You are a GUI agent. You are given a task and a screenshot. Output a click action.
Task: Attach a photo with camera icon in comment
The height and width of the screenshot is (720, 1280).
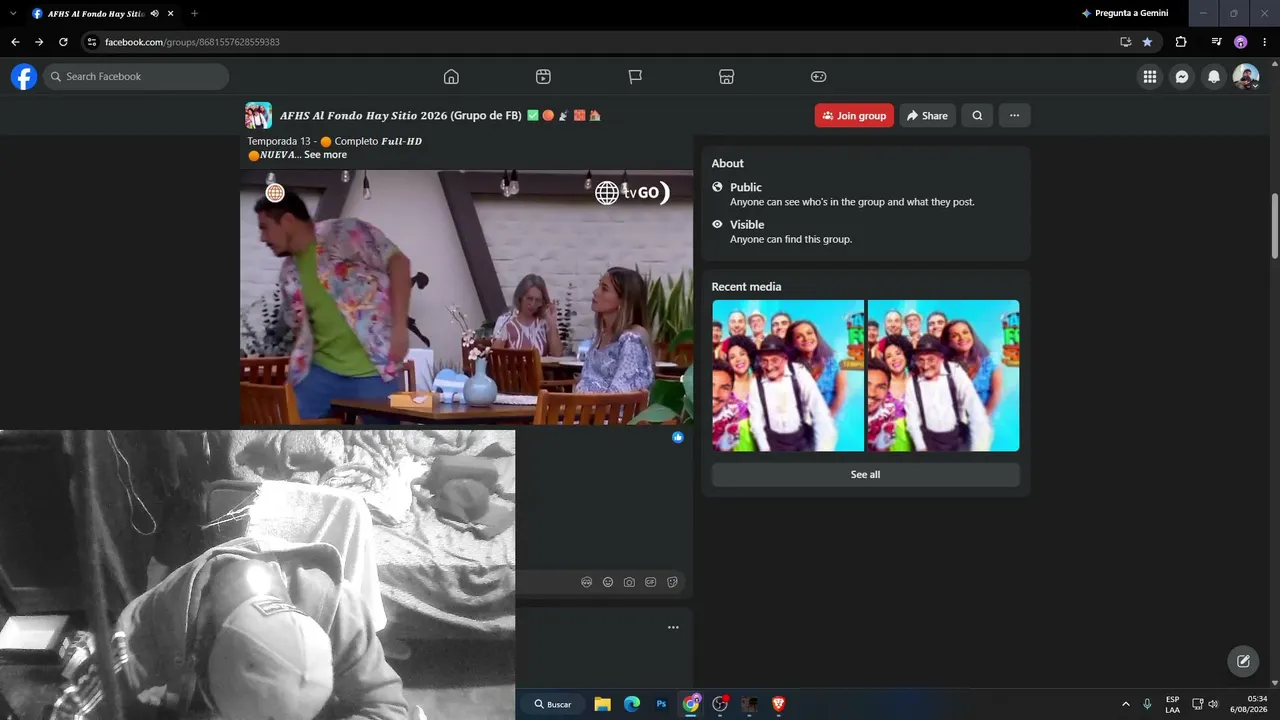click(x=629, y=582)
